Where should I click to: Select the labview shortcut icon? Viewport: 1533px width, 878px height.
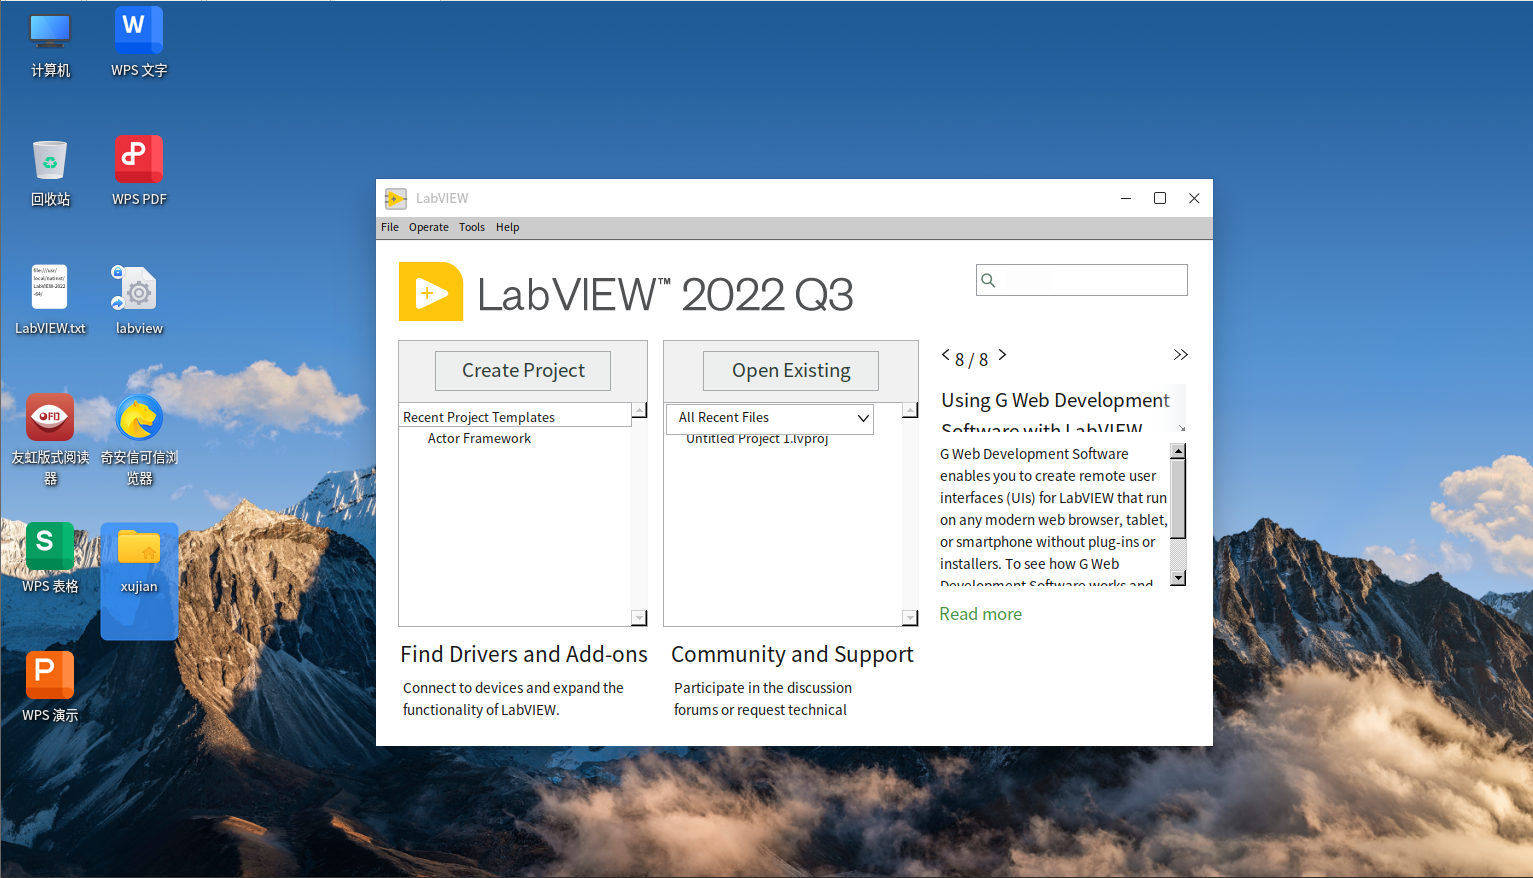click(139, 301)
